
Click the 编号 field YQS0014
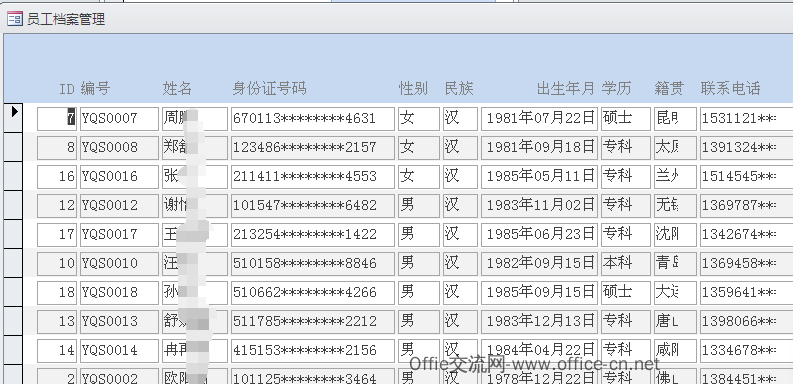click(x=119, y=351)
